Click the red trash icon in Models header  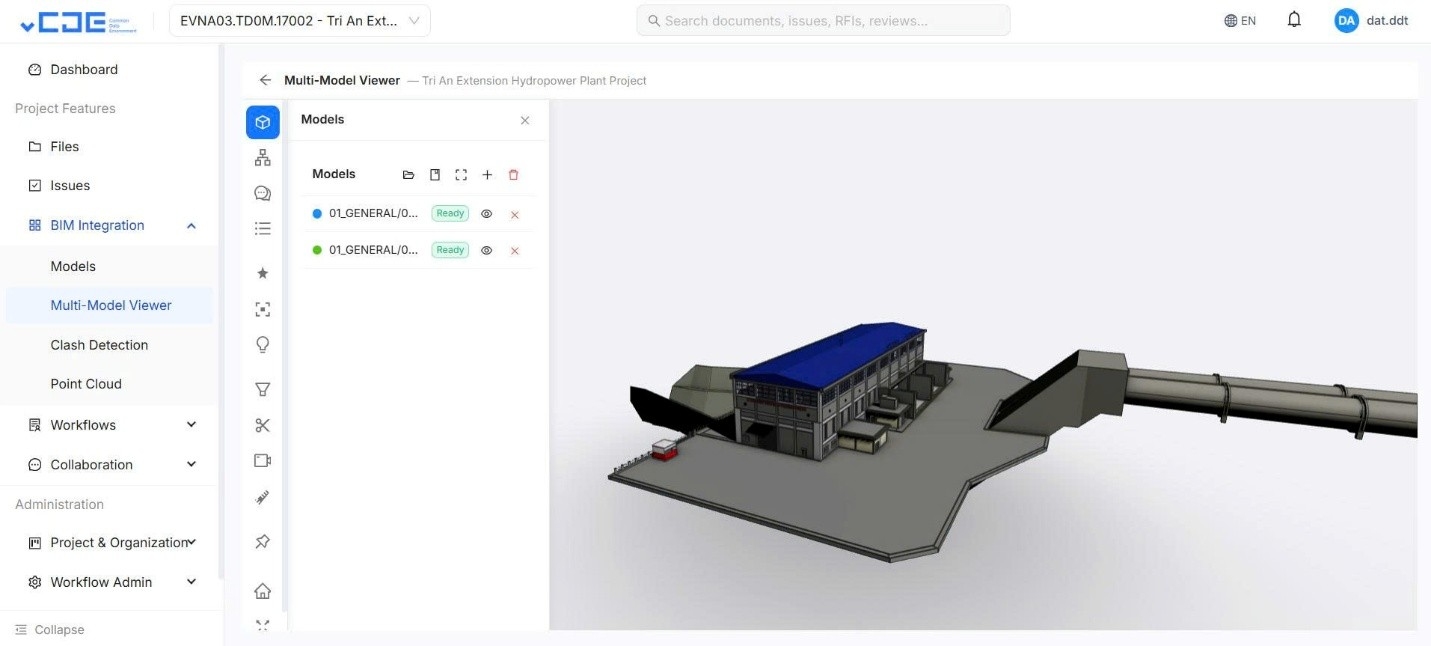(514, 175)
